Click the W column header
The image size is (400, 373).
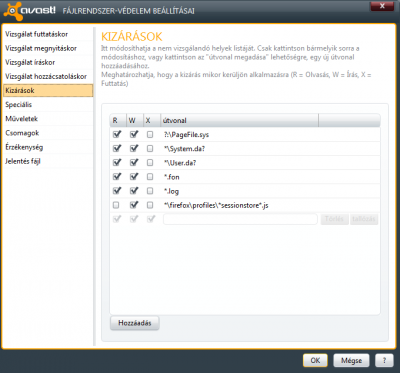tap(135, 120)
